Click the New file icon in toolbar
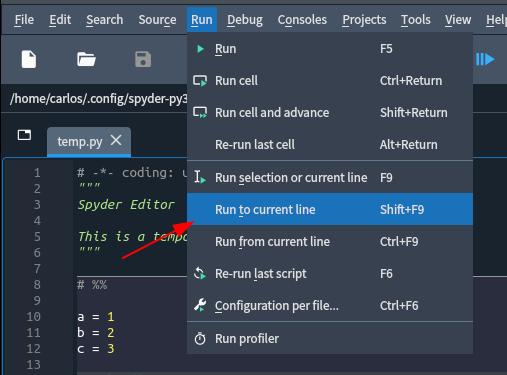The width and height of the screenshot is (507, 375). point(29,59)
